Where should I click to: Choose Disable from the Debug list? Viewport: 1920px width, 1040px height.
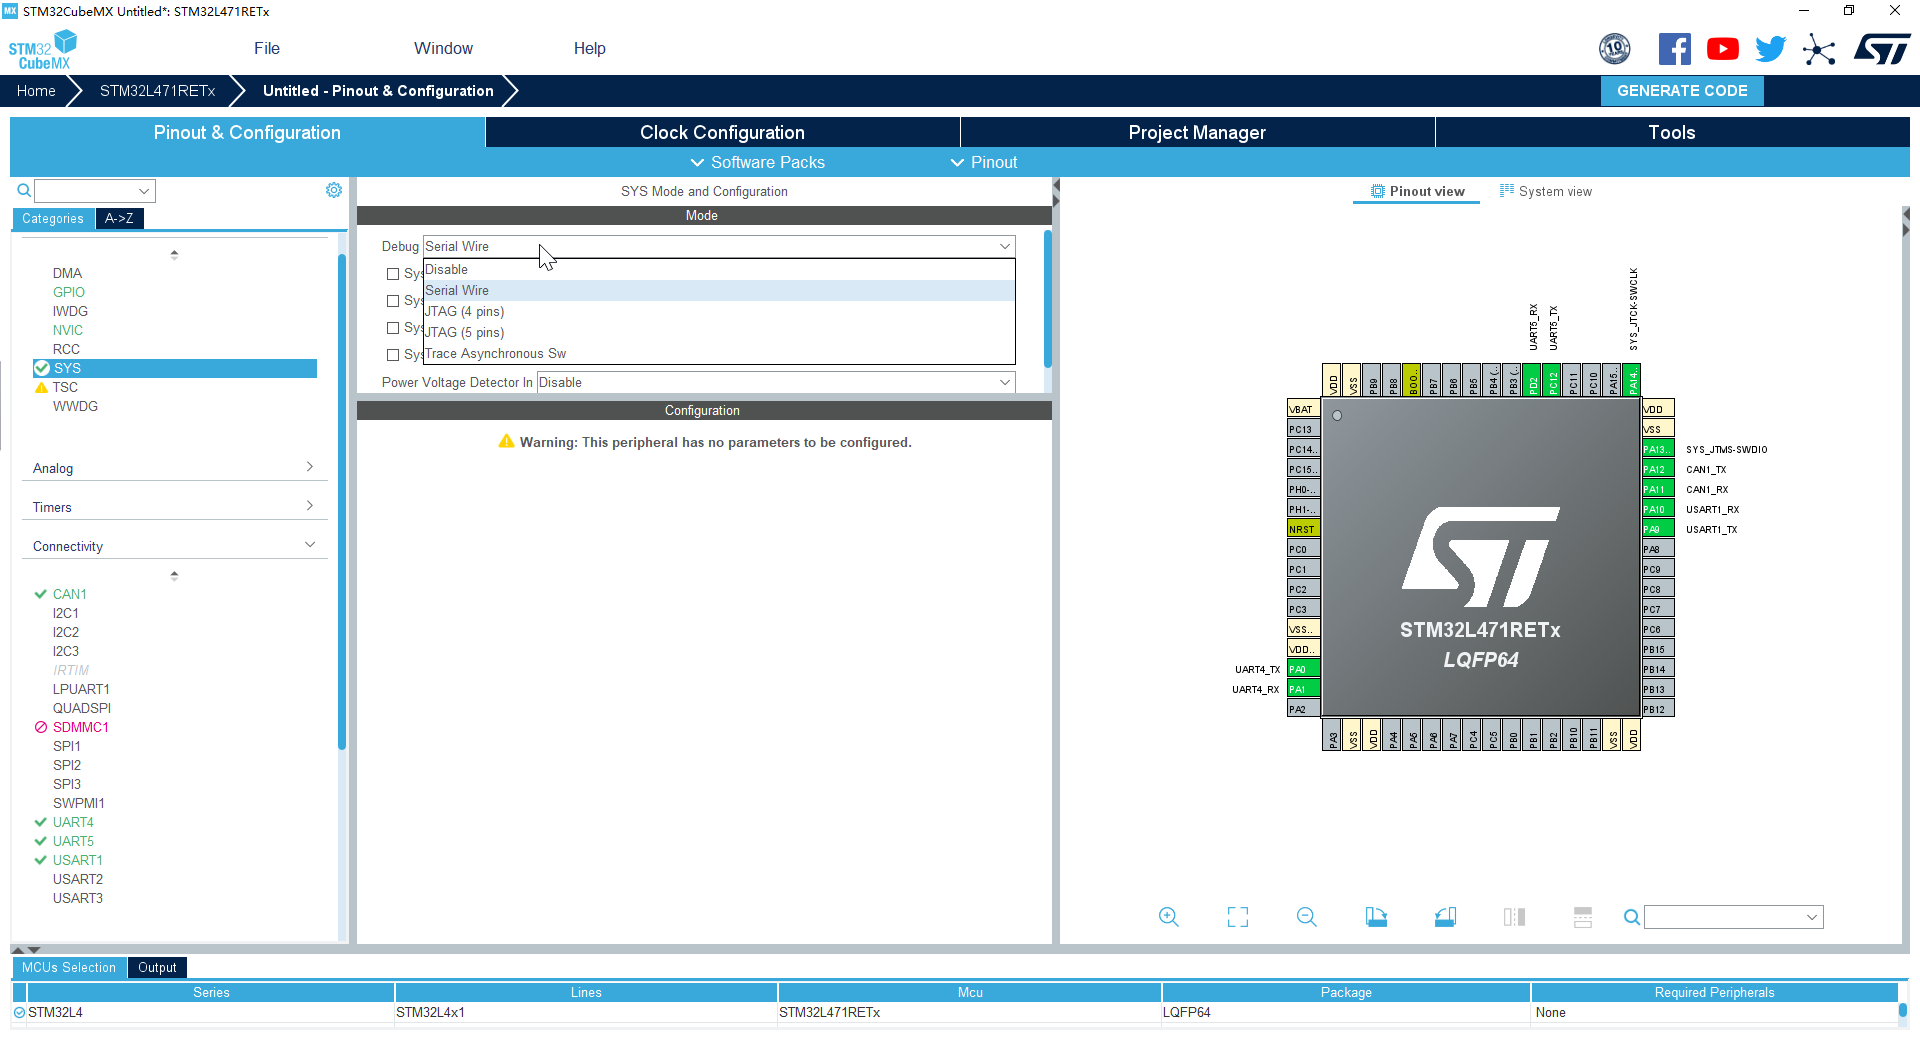[719, 270]
